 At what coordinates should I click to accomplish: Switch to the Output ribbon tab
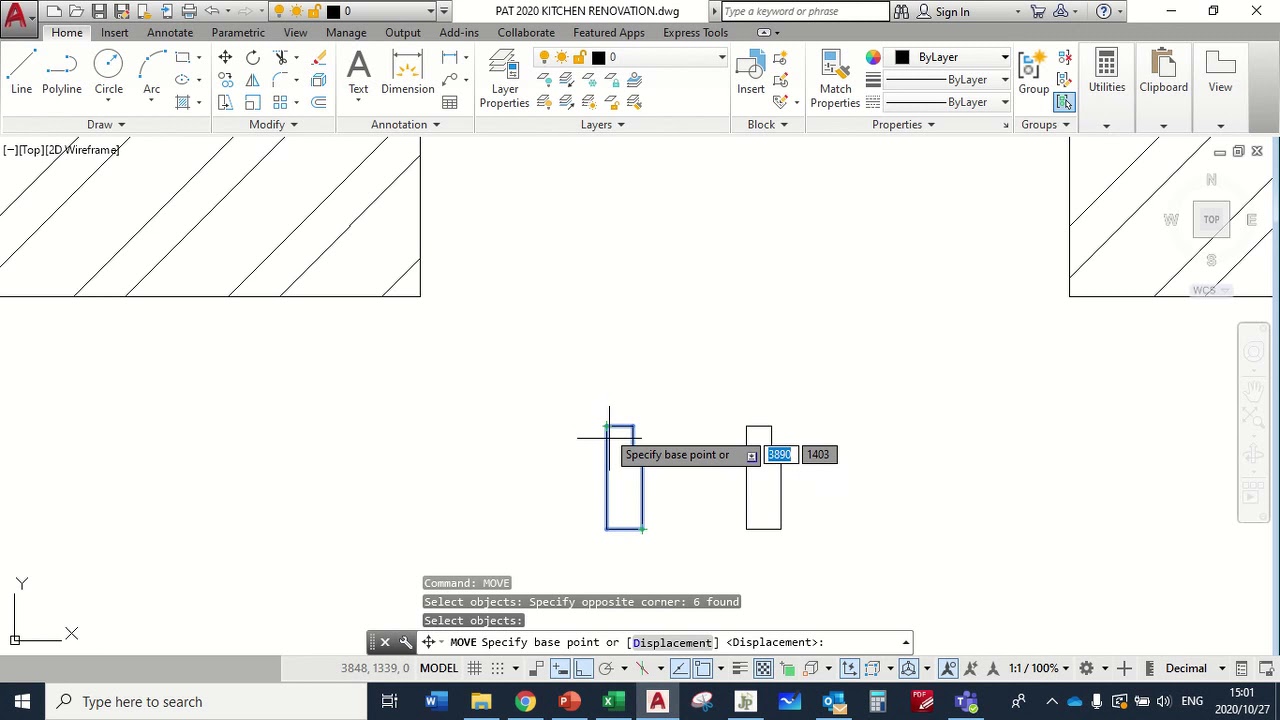[403, 32]
